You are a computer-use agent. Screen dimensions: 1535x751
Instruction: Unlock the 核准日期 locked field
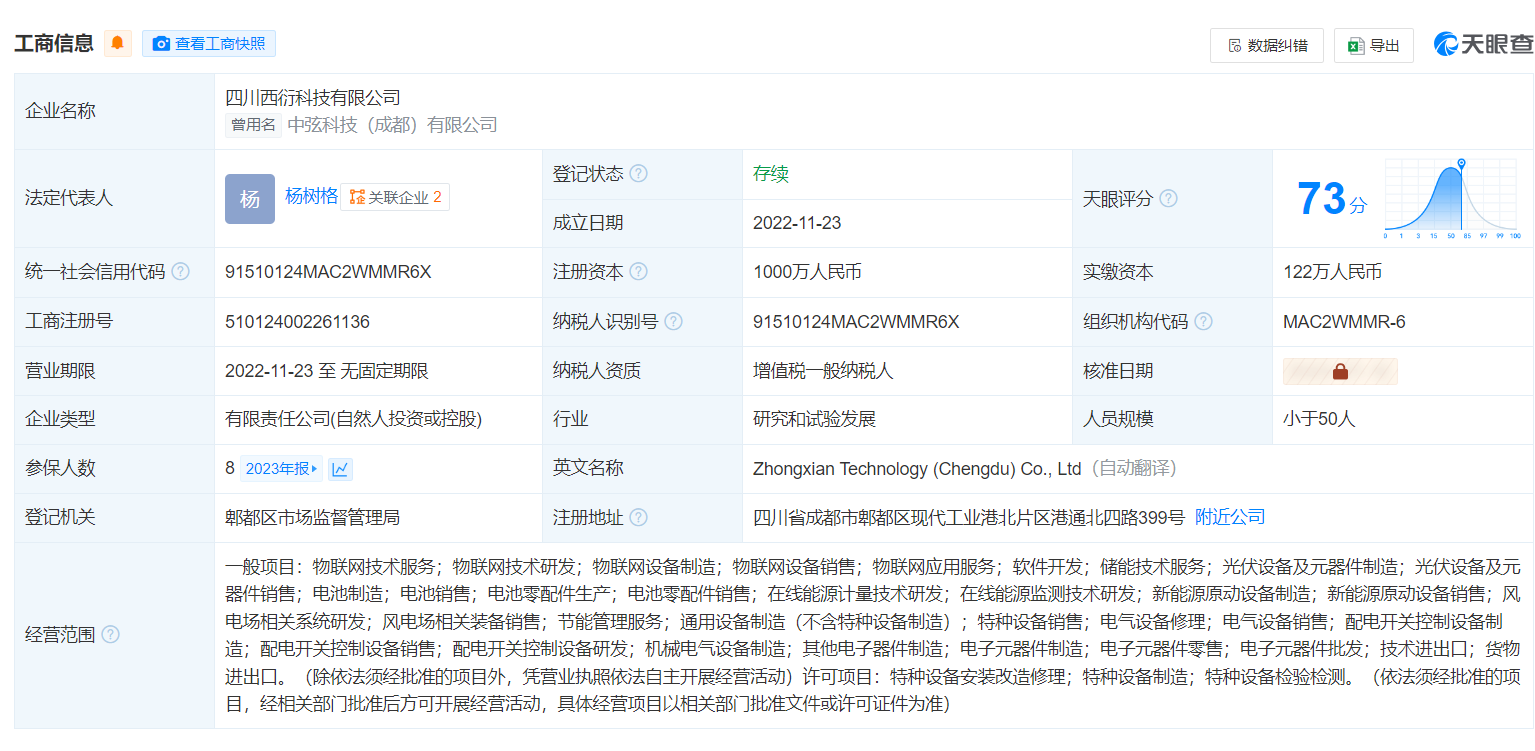click(x=1340, y=371)
